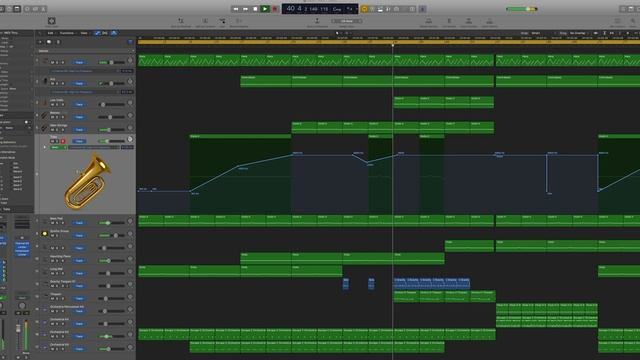Adjust the master volume slider
Screen dimensions: 640x360
click(522, 9)
